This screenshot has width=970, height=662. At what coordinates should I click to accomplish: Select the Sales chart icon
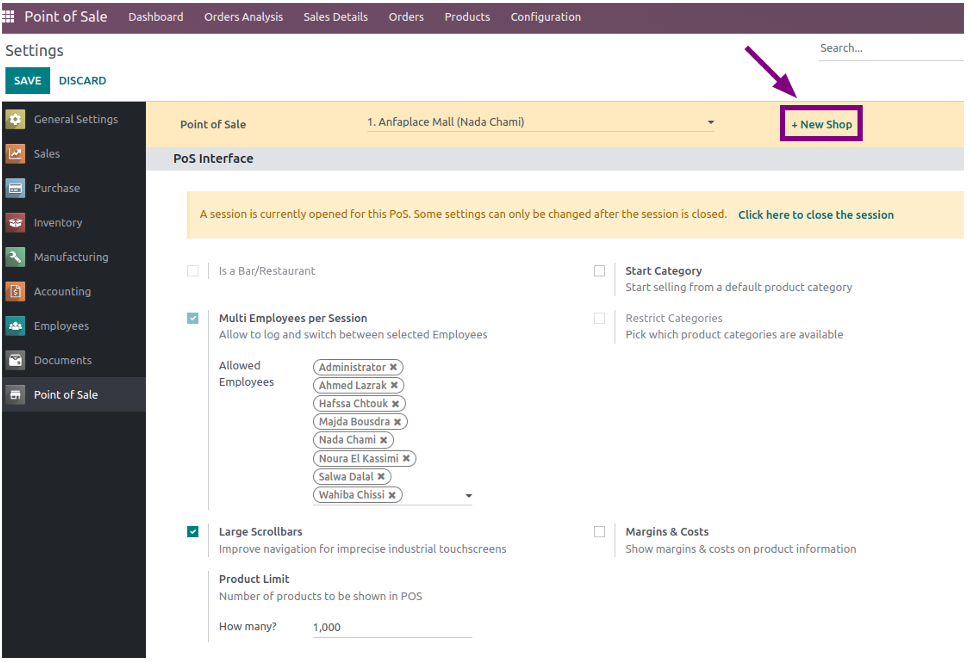pyautogui.click(x=15, y=153)
